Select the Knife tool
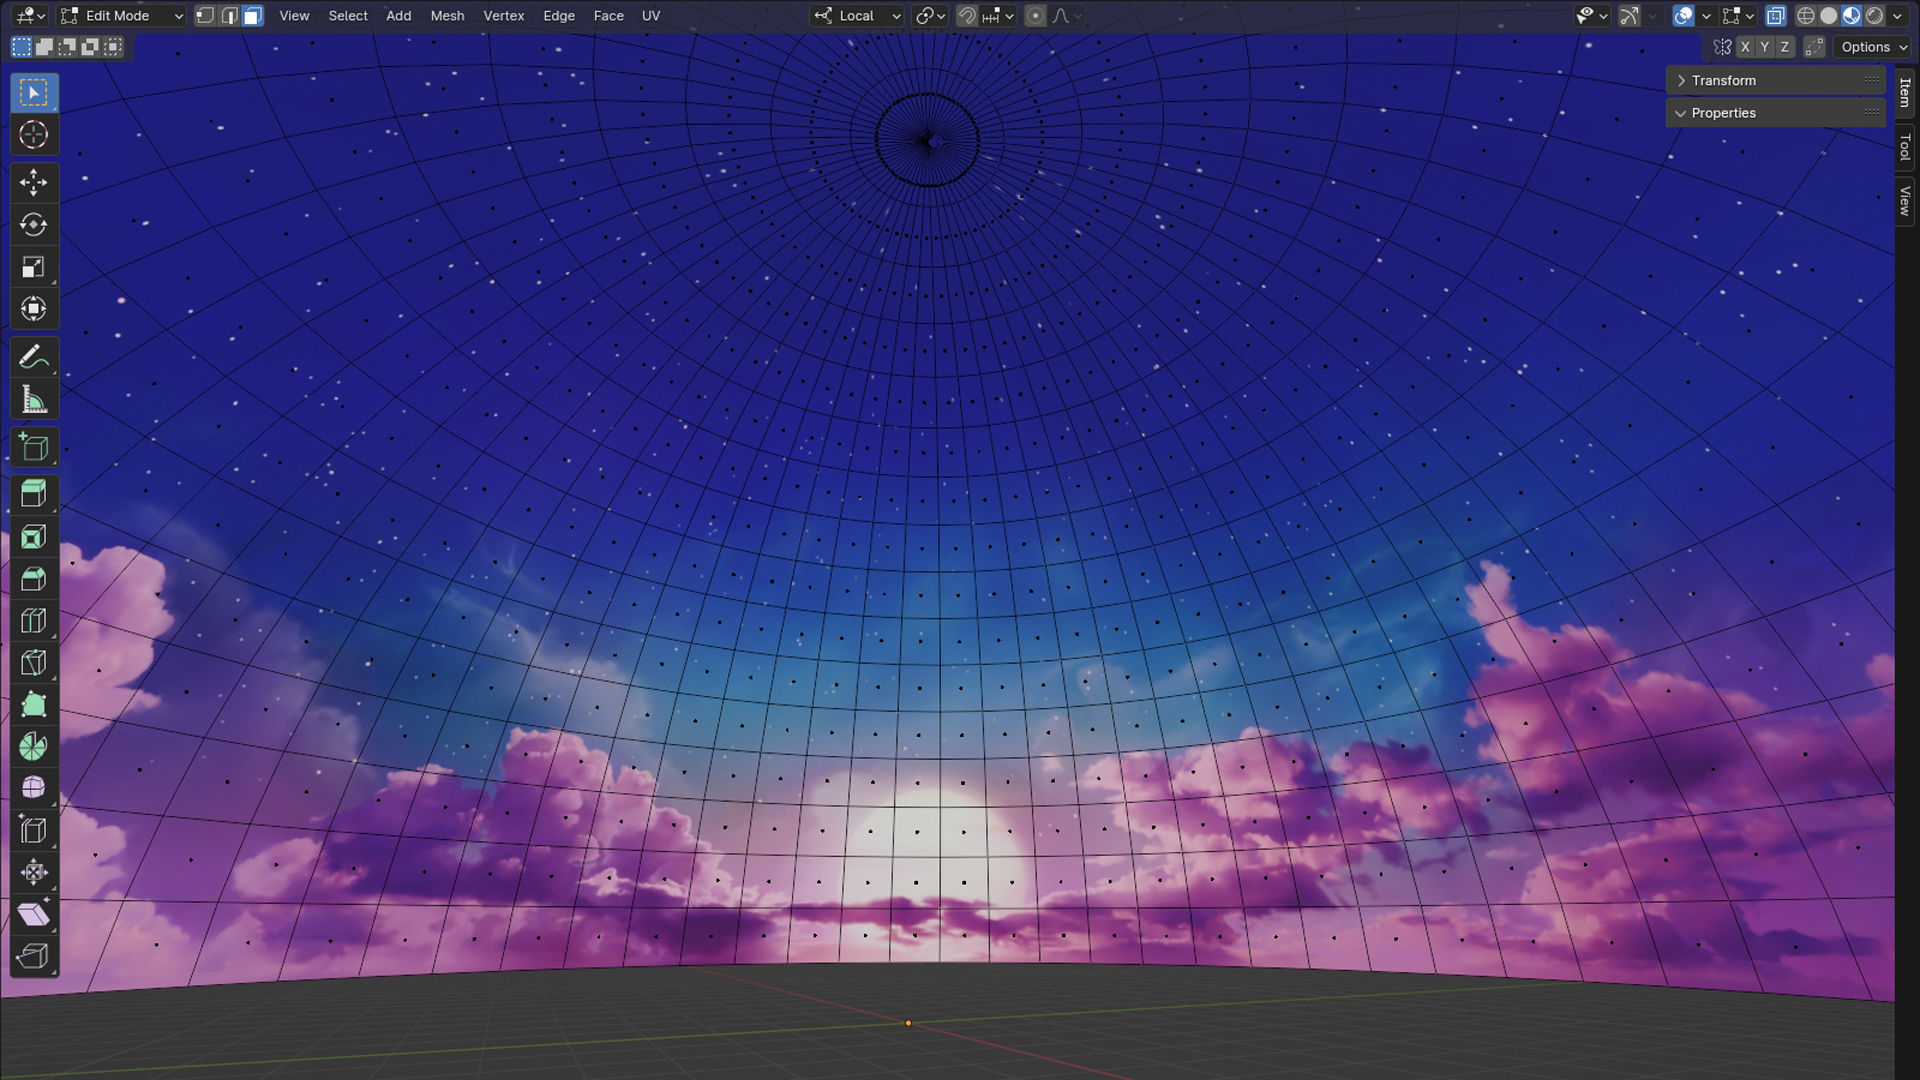This screenshot has height=1080, width=1920. tap(34, 663)
